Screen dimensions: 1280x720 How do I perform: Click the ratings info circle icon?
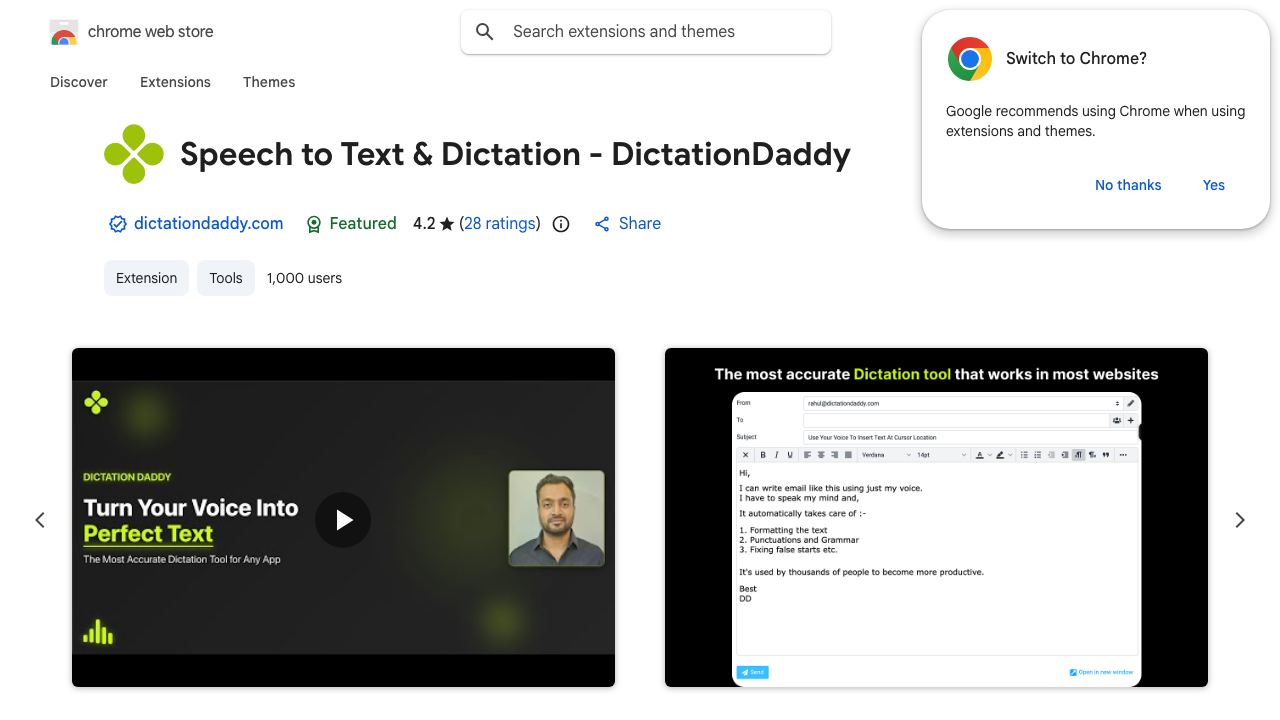[x=561, y=224]
